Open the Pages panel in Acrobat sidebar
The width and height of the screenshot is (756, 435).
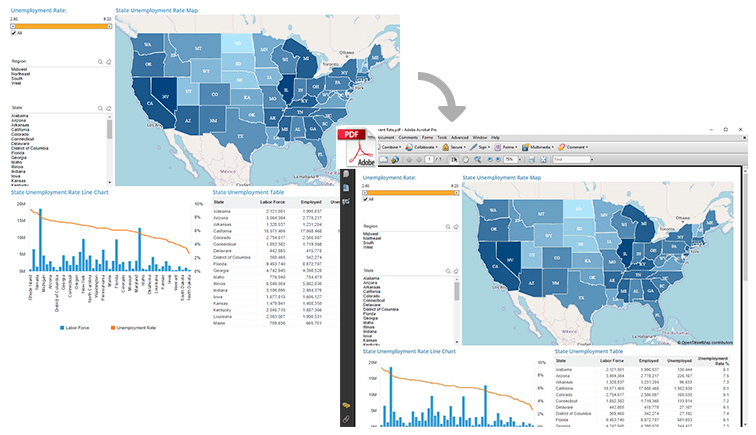click(x=346, y=175)
